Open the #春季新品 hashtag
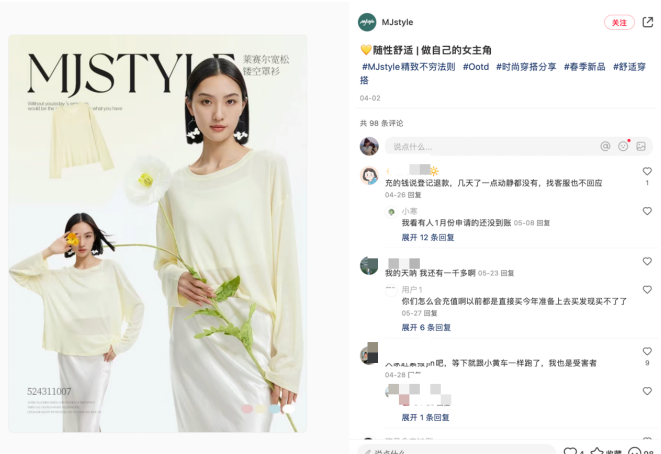Screen dimensions: 661x454 [584, 67]
